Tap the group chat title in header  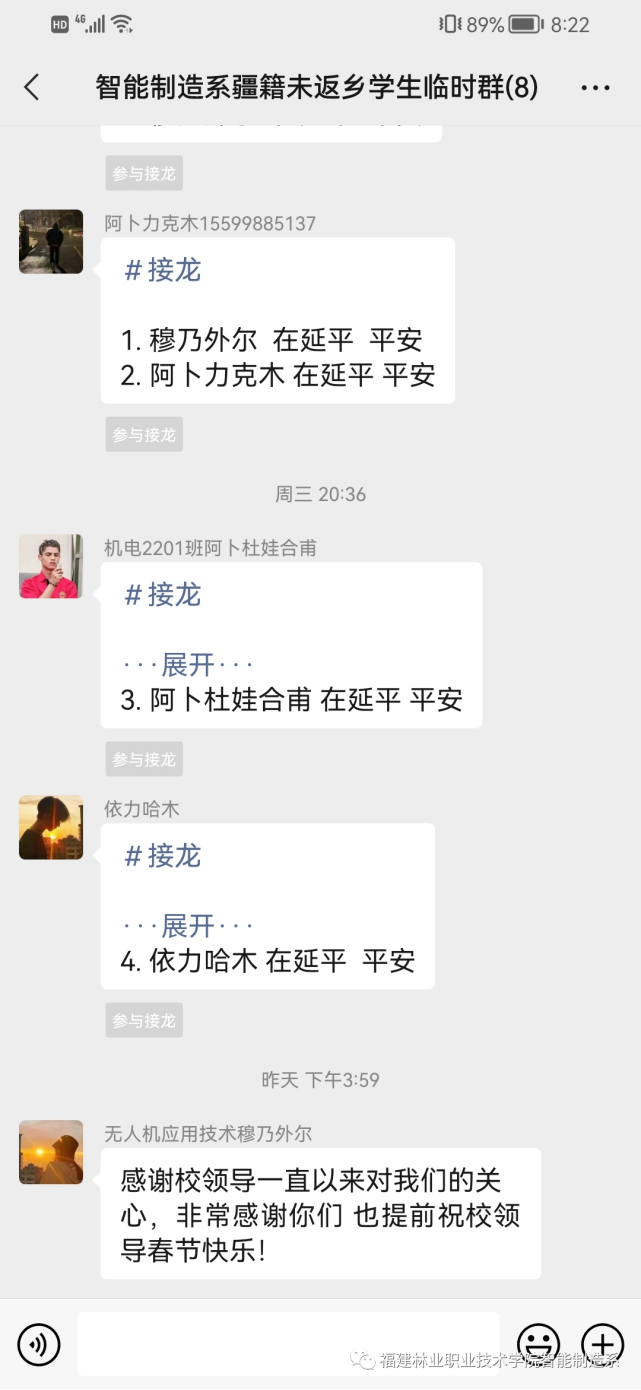[x=317, y=87]
